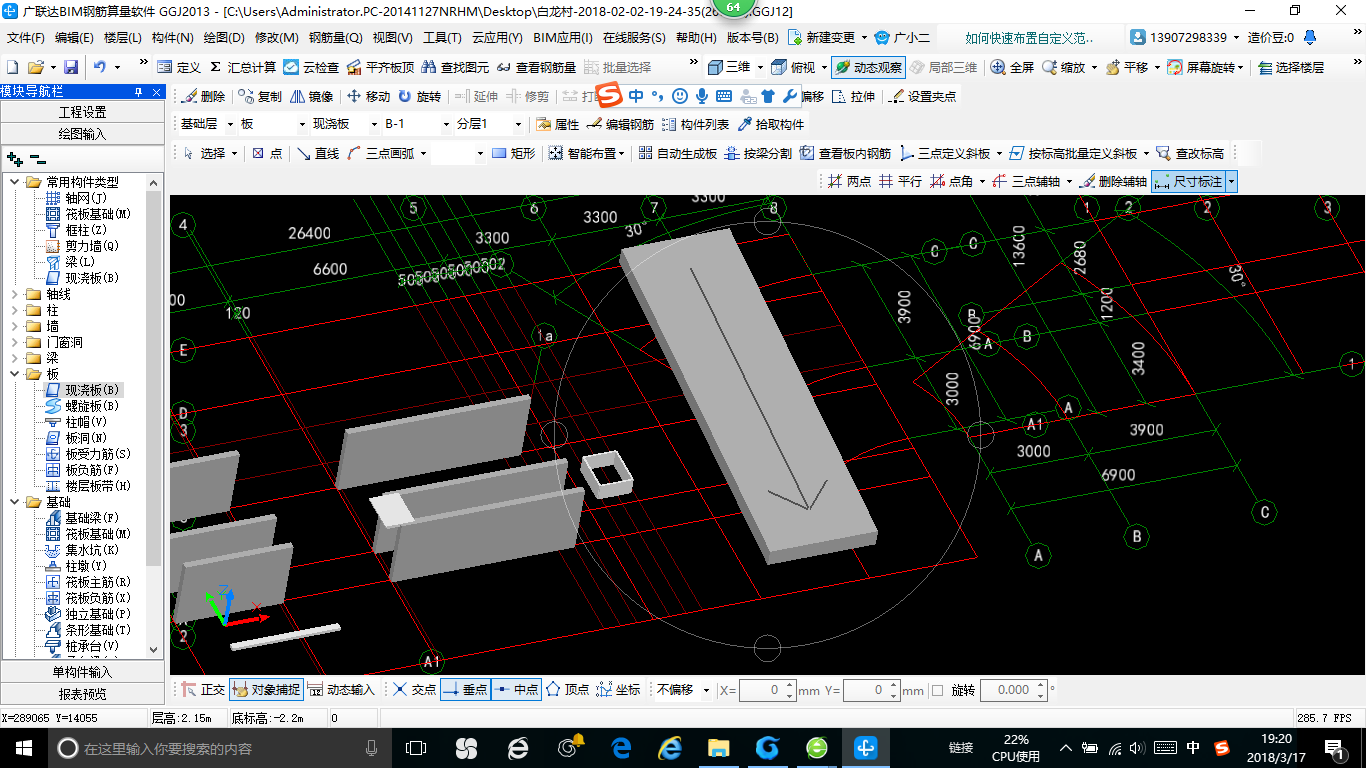Select the 矩形 rectangle drawing tool
This screenshot has width=1366, height=768.
pyautogui.click(x=513, y=153)
